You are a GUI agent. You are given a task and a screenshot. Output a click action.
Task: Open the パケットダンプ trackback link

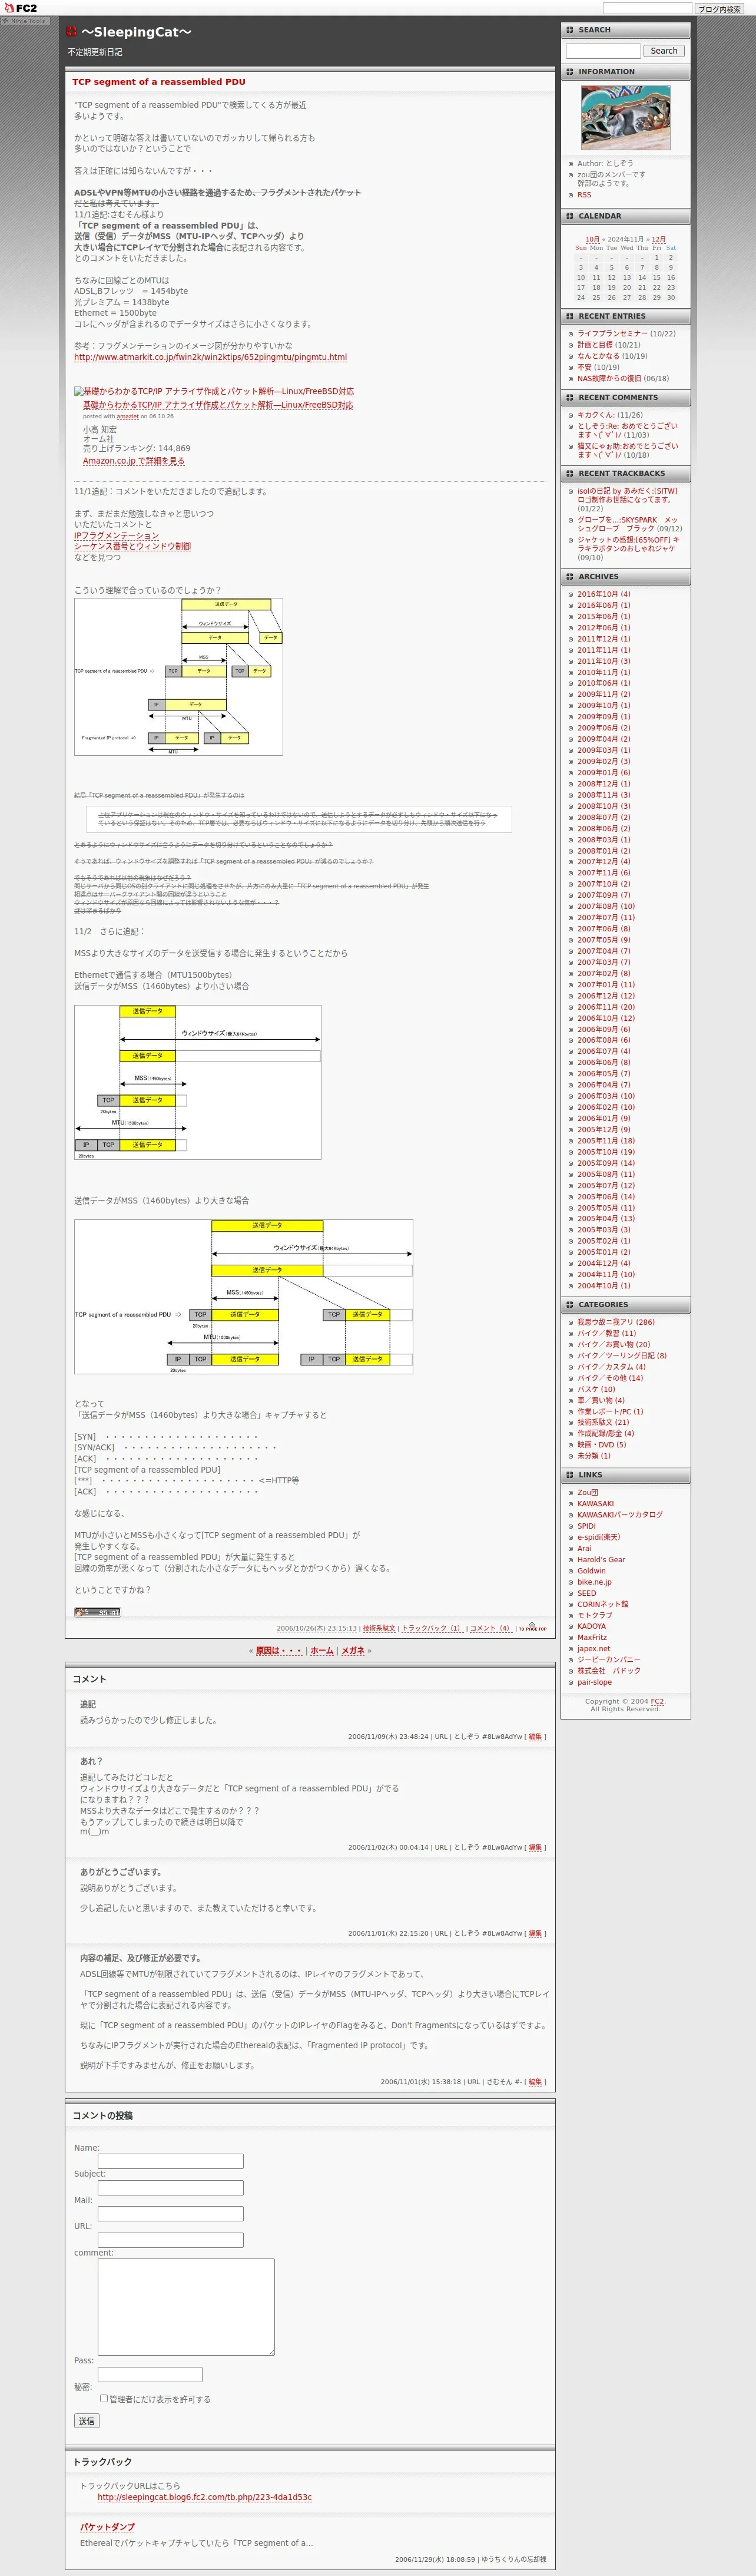click(x=107, y=2527)
